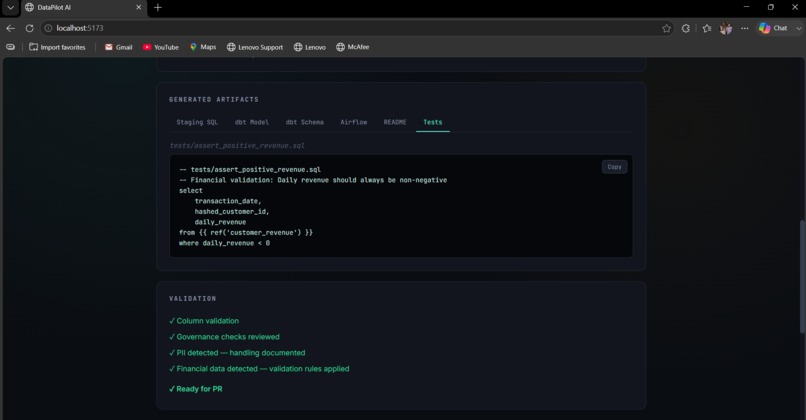Add page to favorites with star icon
806x420 pixels.
point(667,28)
